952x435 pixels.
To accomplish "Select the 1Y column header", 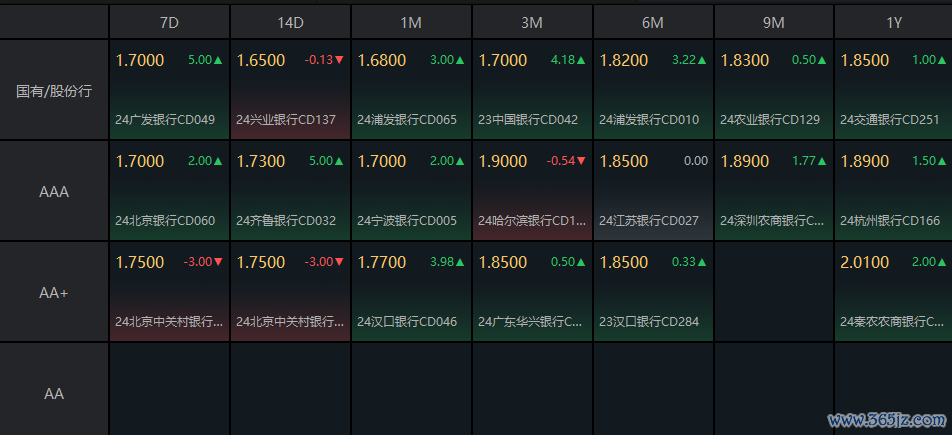I will point(894,22).
